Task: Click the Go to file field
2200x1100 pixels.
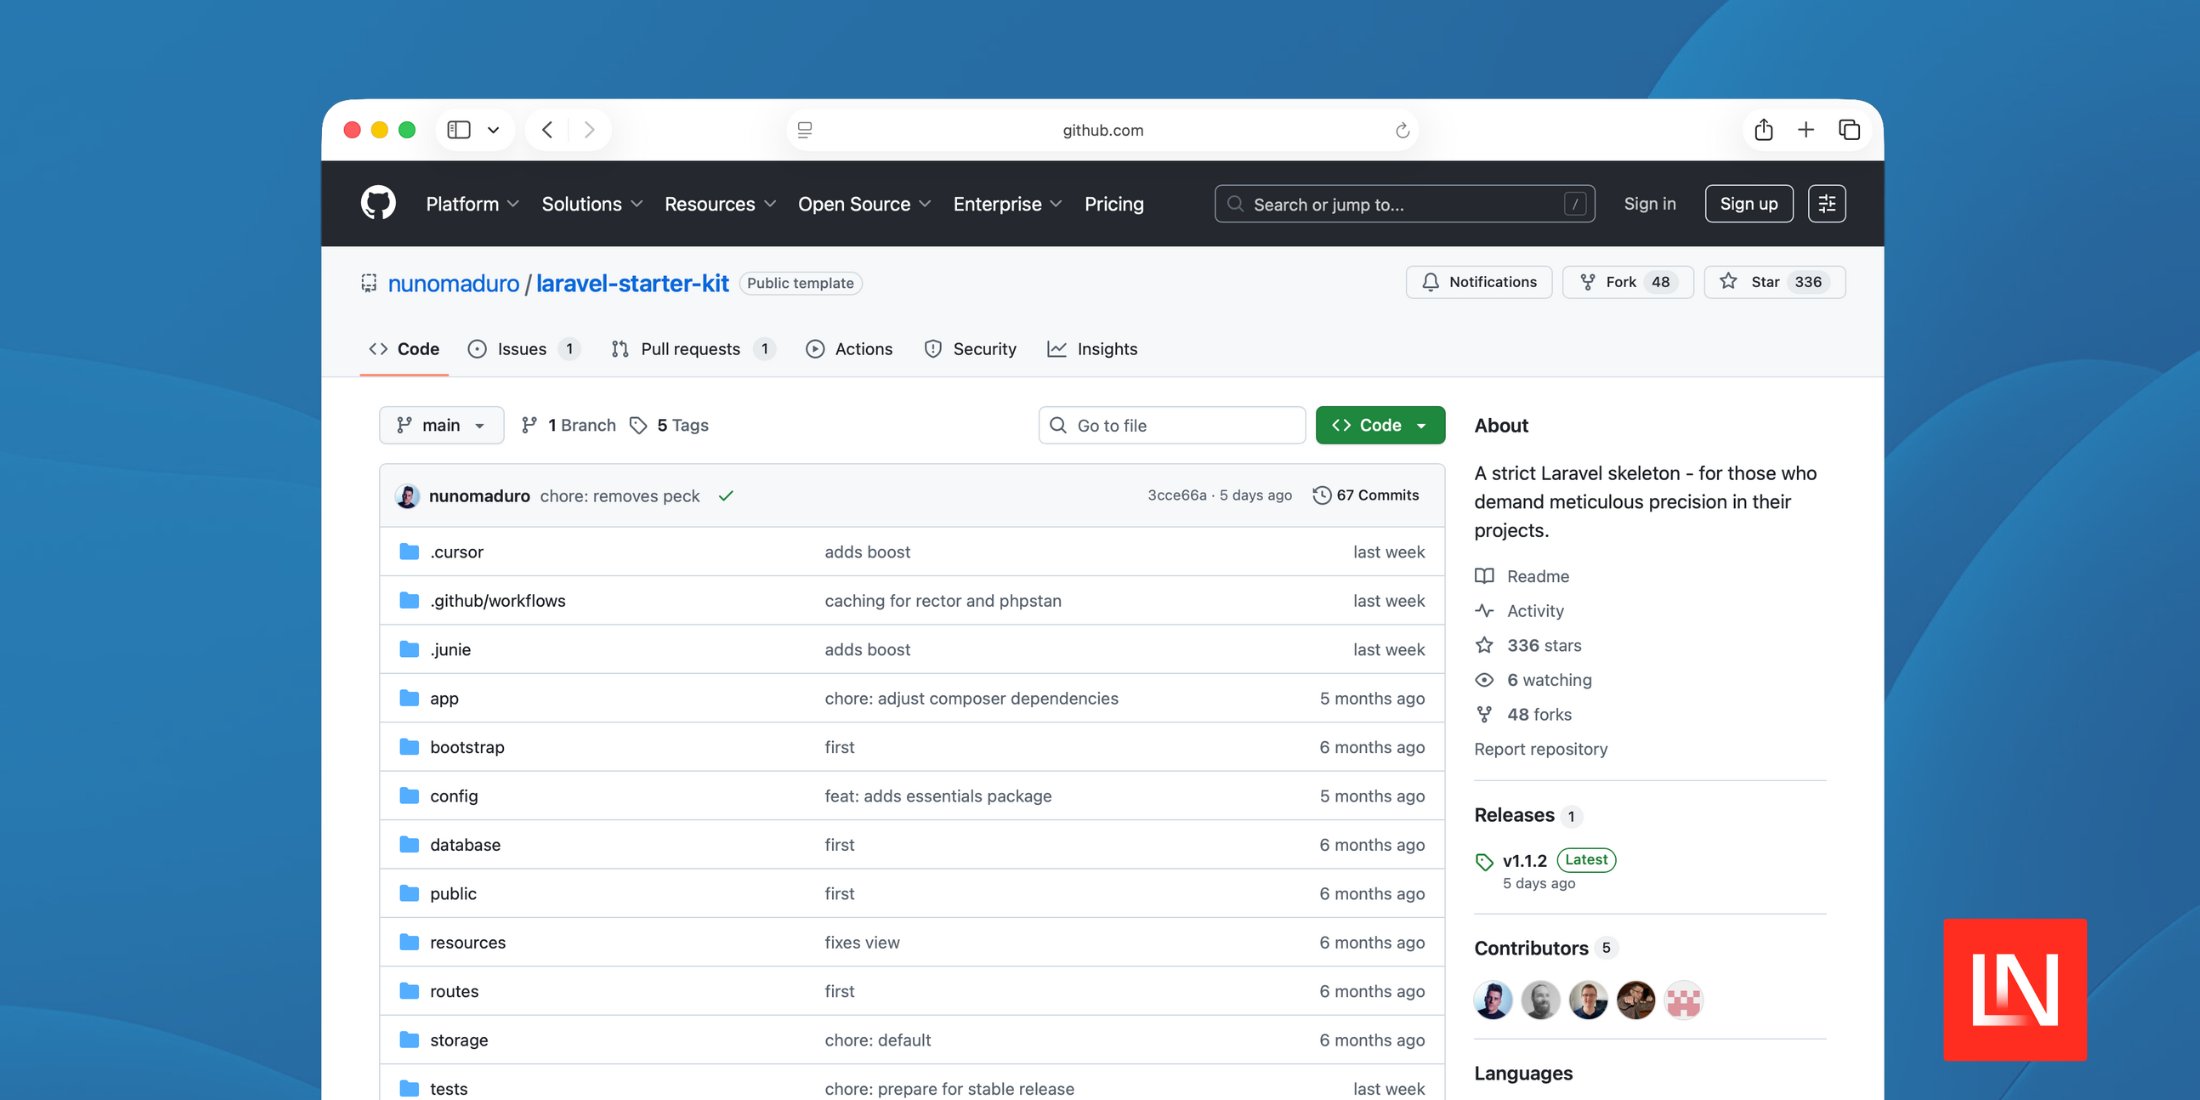Action: click(x=1172, y=425)
